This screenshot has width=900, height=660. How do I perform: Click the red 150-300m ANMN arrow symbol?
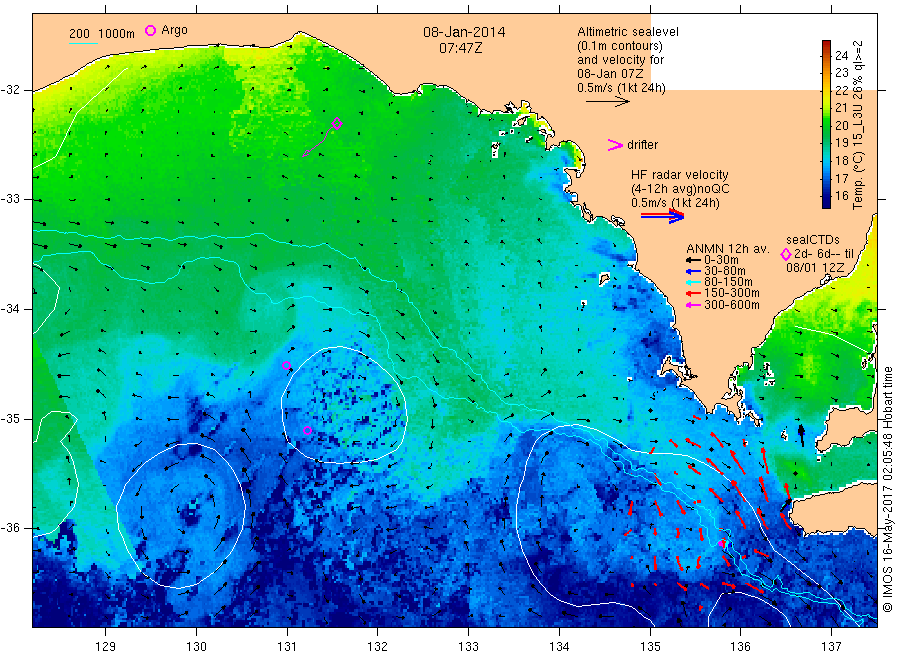pos(693,293)
